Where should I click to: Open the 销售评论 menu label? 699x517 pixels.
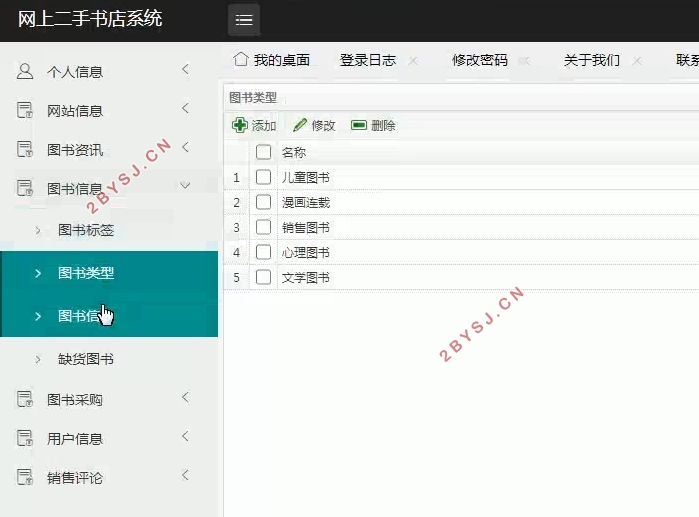(x=75, y=478)
